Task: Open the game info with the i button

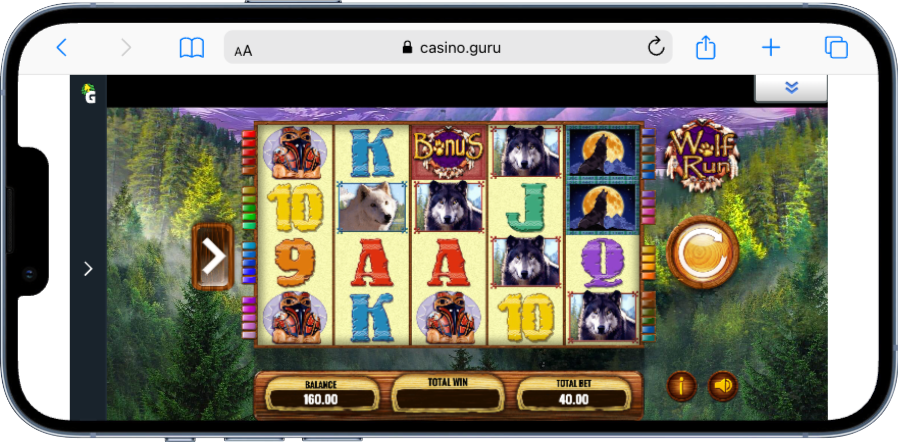Action: point(682,386)
